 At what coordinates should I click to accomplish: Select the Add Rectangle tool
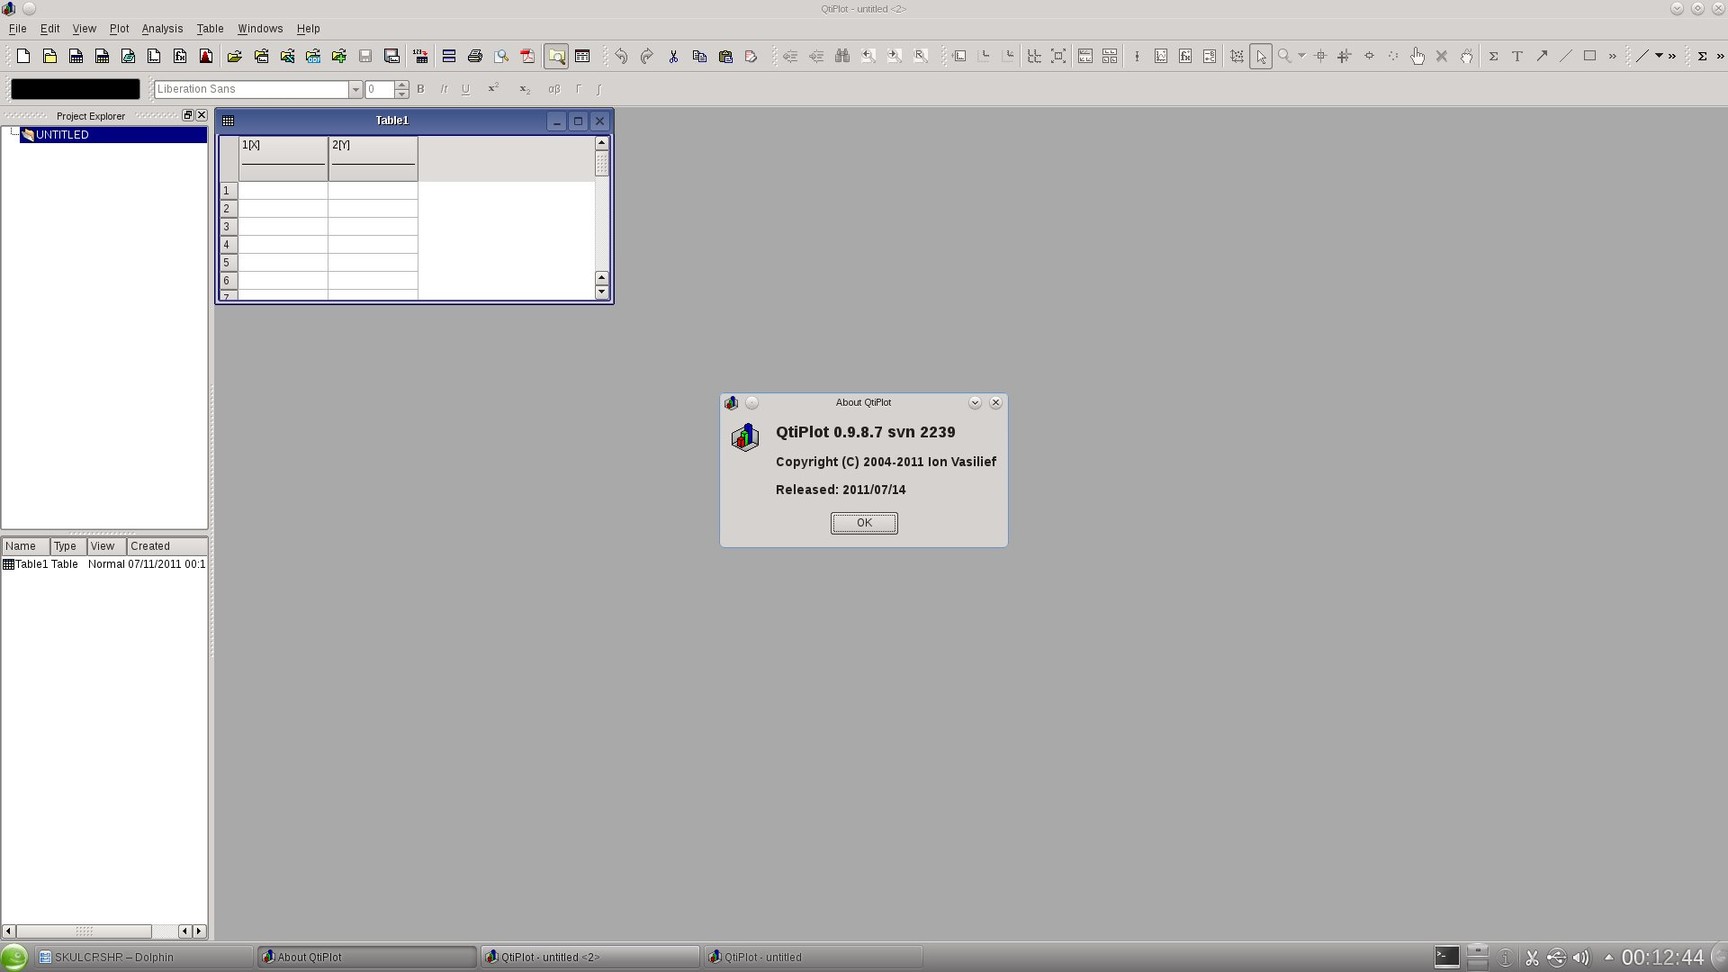[1590, 56]
